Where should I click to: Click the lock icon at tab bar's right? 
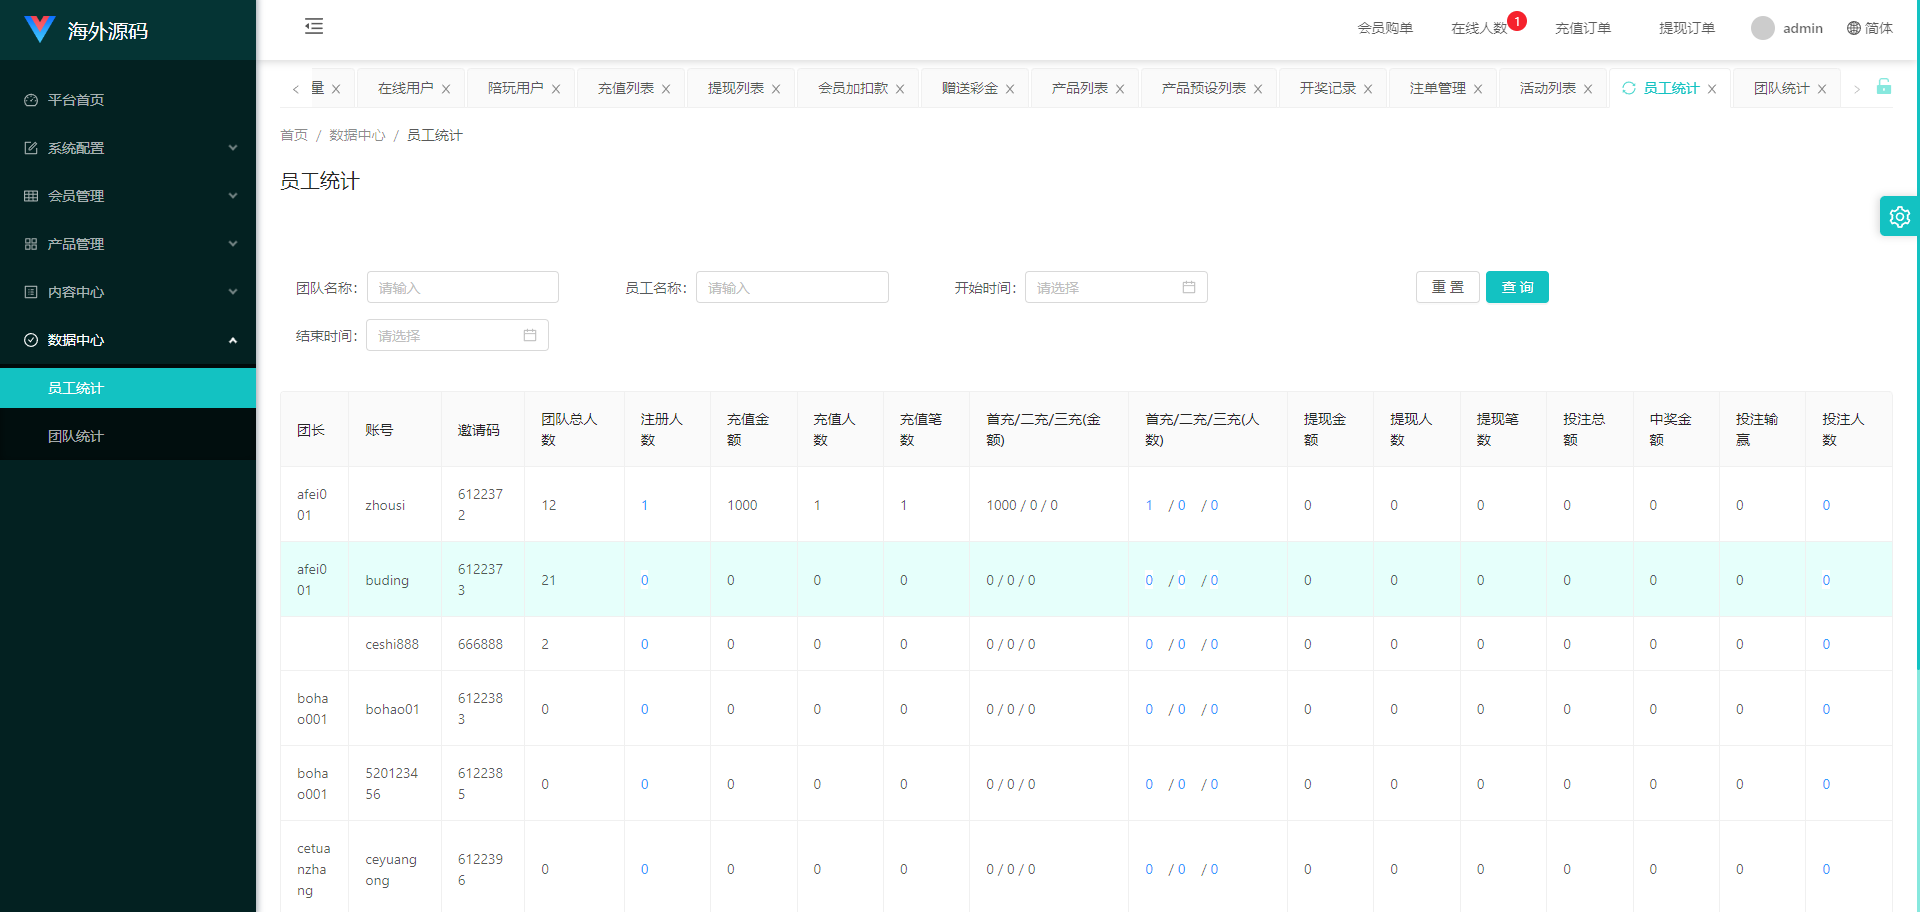click(1885, 88)
